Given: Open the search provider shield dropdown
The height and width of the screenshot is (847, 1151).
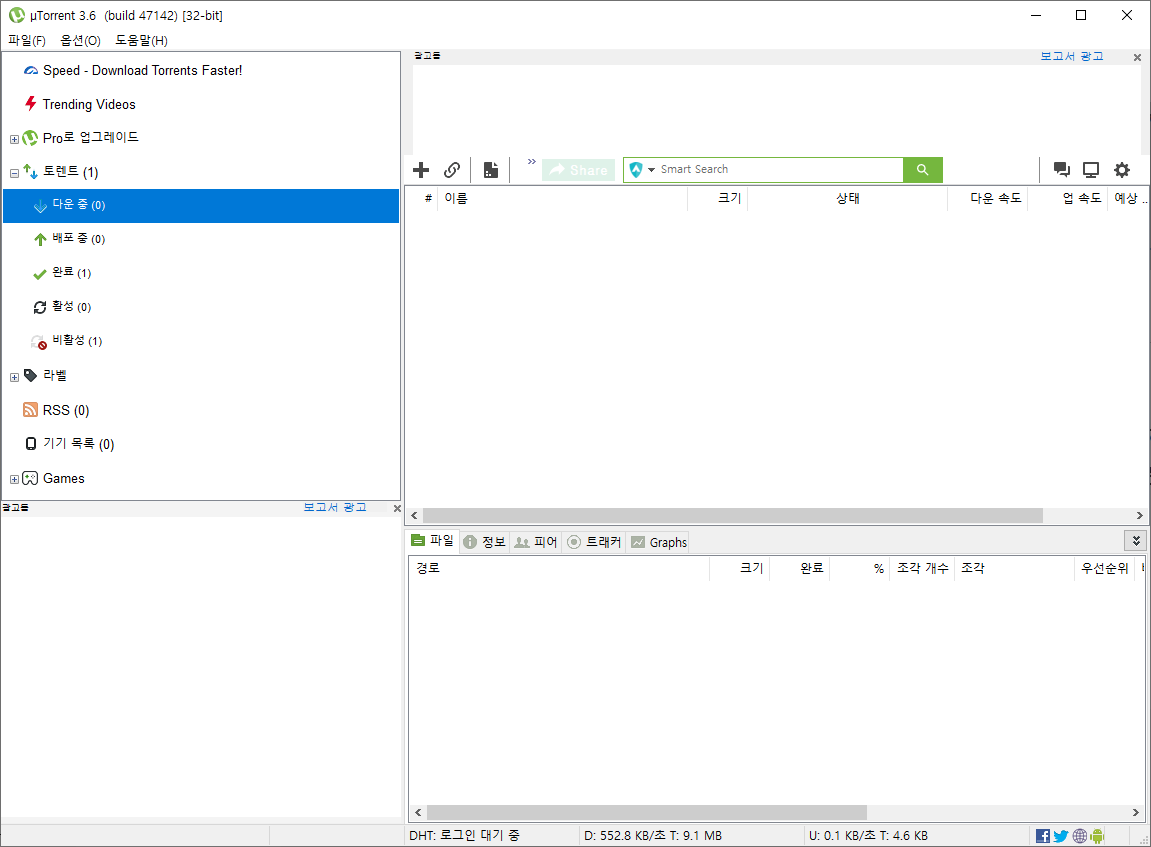Looking at the screenshot, I should [642, 170].
